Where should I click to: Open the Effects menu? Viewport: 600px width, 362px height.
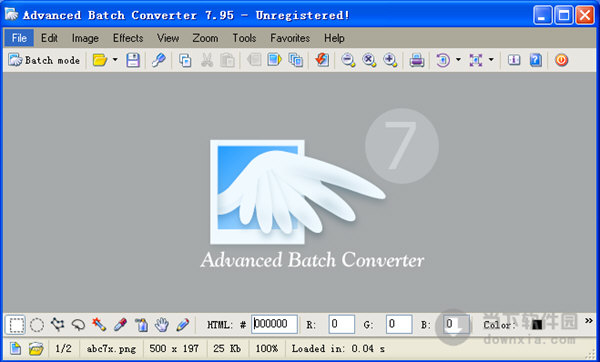coord(128,38)
